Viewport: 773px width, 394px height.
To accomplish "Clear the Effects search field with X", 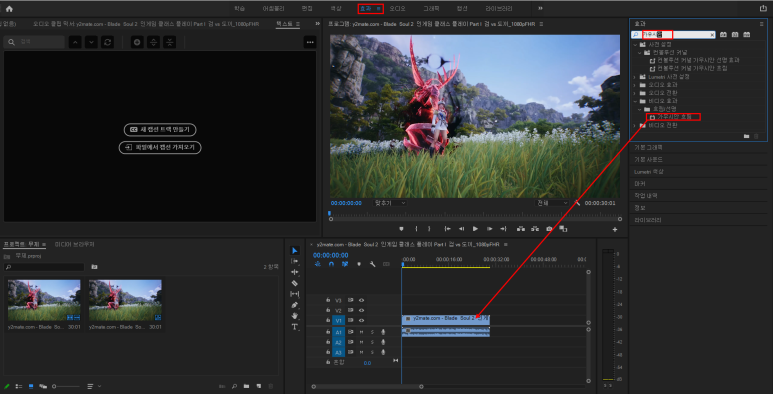I will pos(712,35).
